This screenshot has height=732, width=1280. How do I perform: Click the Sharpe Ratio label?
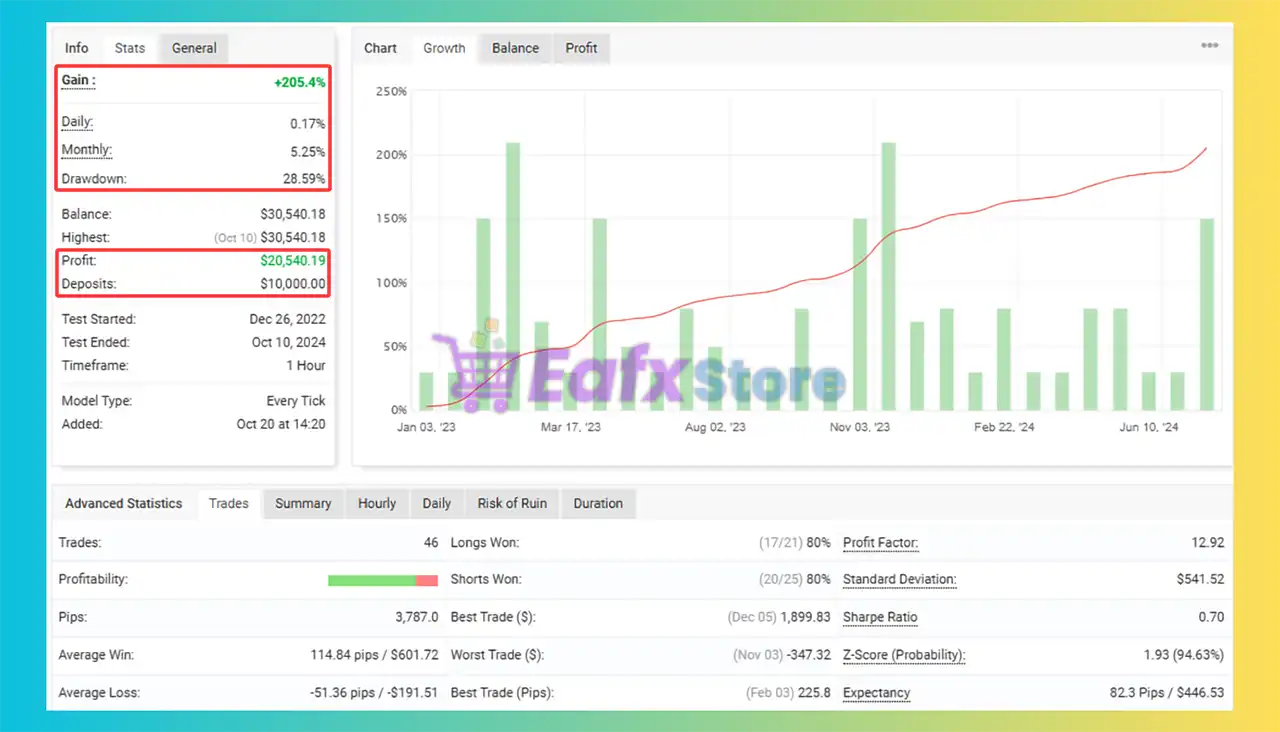coord(880,617)
